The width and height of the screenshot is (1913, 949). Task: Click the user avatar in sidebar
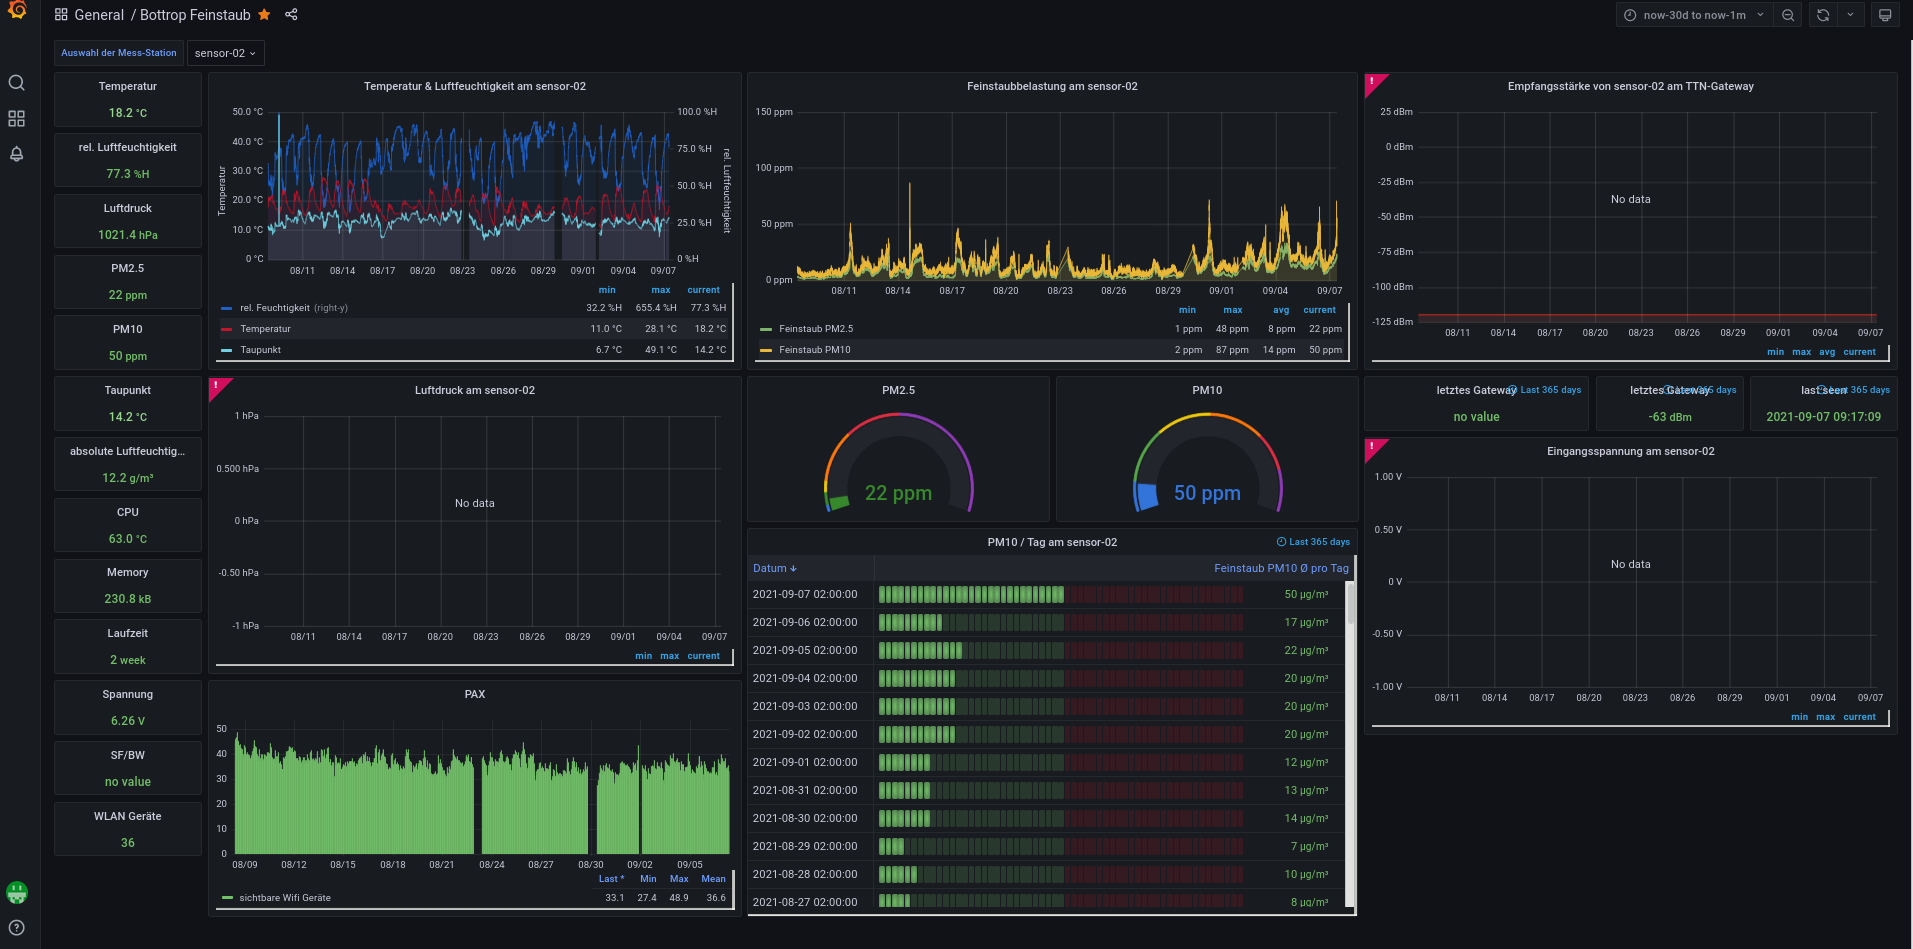point(17,892)
